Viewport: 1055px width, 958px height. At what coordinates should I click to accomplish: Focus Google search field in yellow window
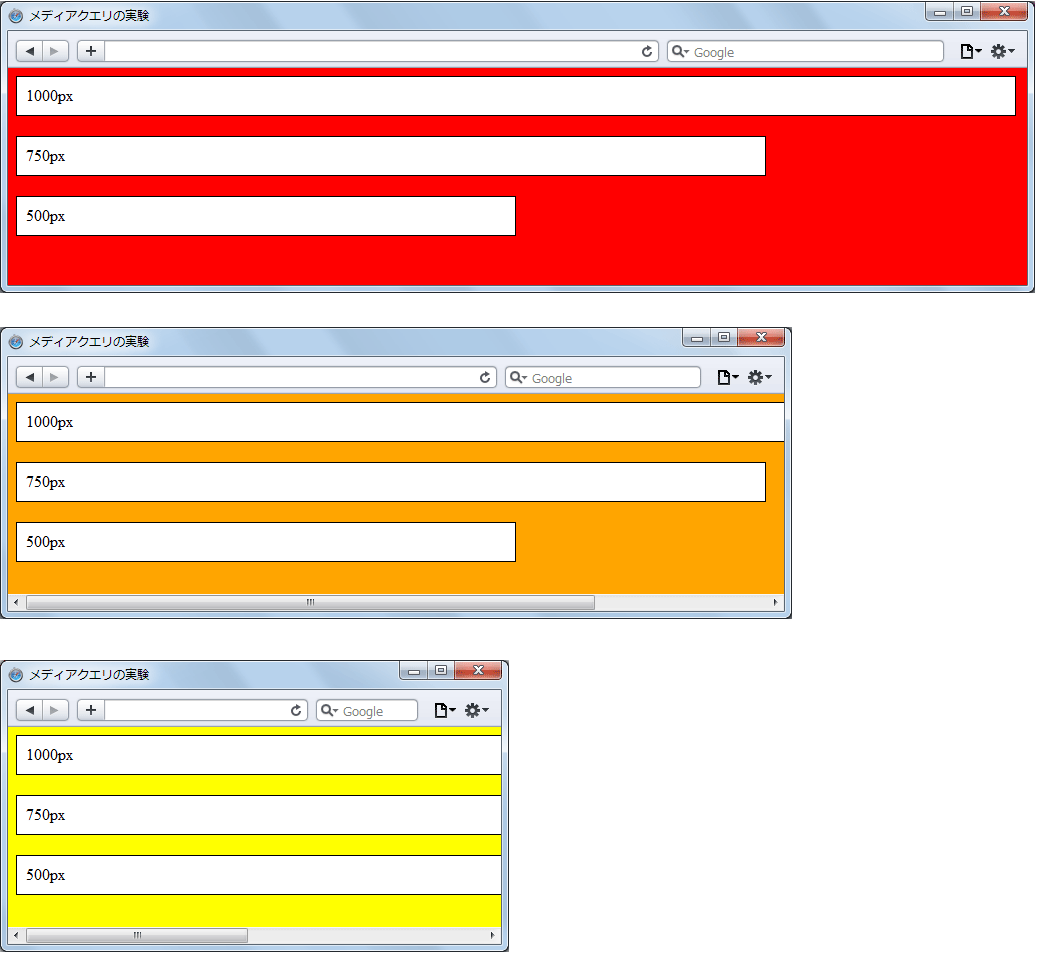pos(367,710)
